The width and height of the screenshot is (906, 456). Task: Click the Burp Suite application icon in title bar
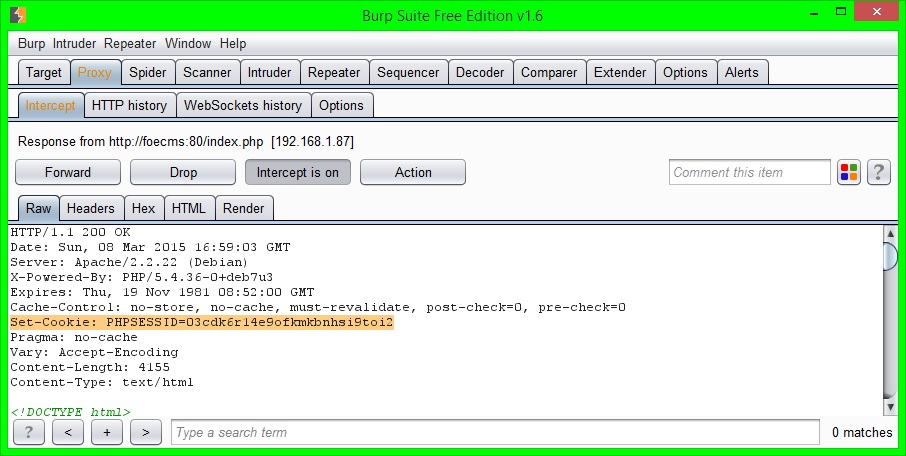(18, 14)
